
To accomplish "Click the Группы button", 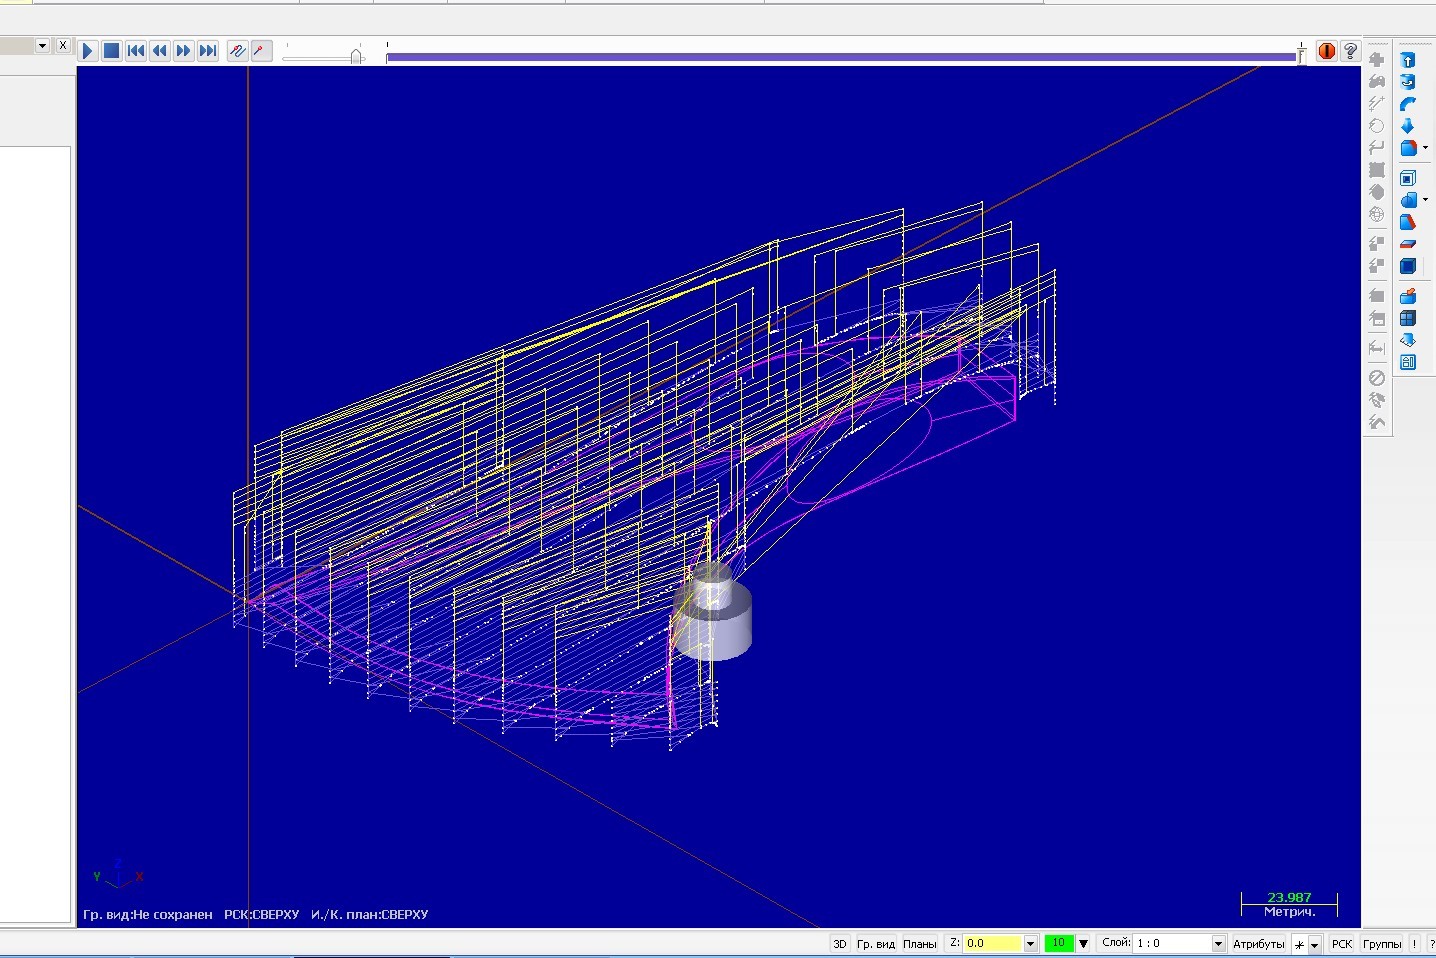I will tap(1382, 943).
